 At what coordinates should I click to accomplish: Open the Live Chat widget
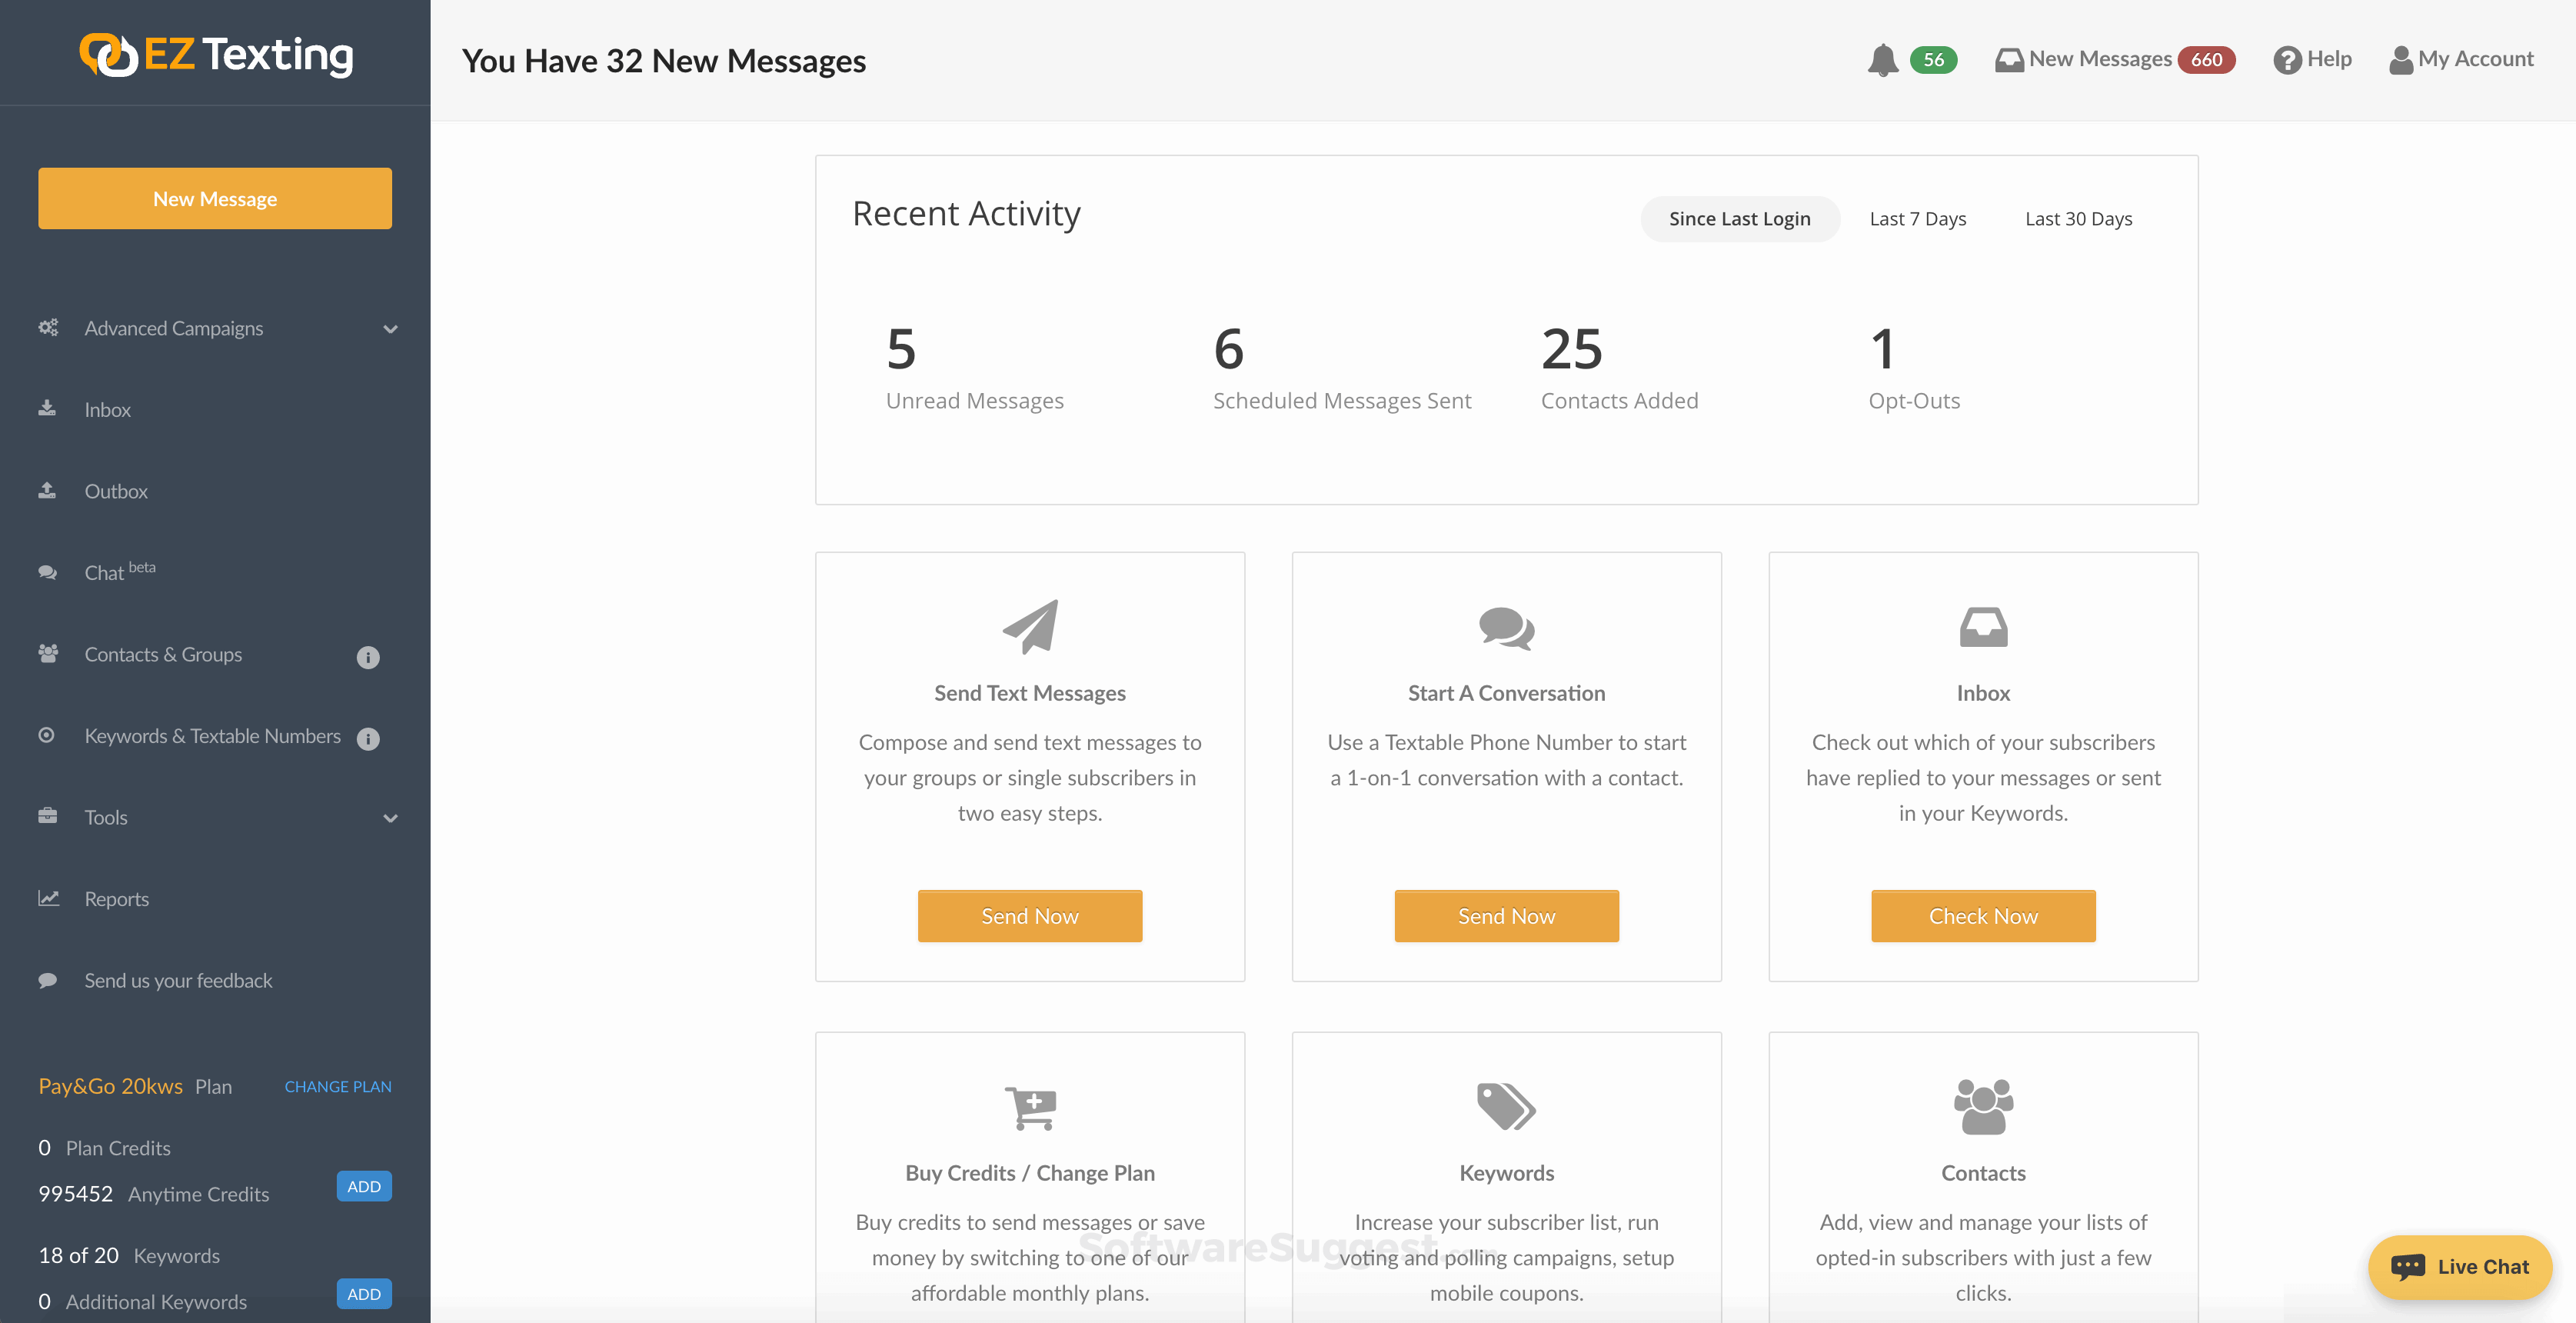click(x=2460, y=1267)
